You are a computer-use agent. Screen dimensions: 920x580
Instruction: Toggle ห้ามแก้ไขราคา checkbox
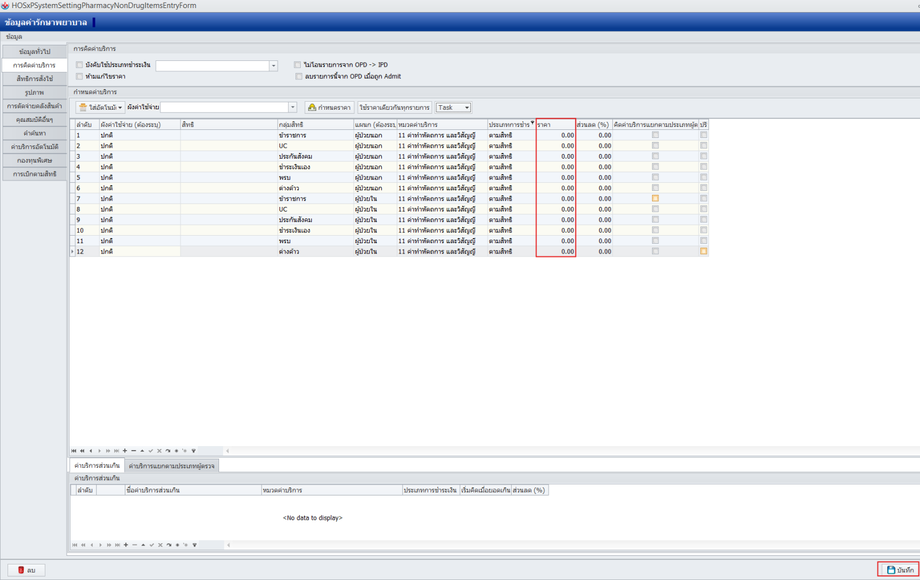pyautogui.click(x=79, y=77)
